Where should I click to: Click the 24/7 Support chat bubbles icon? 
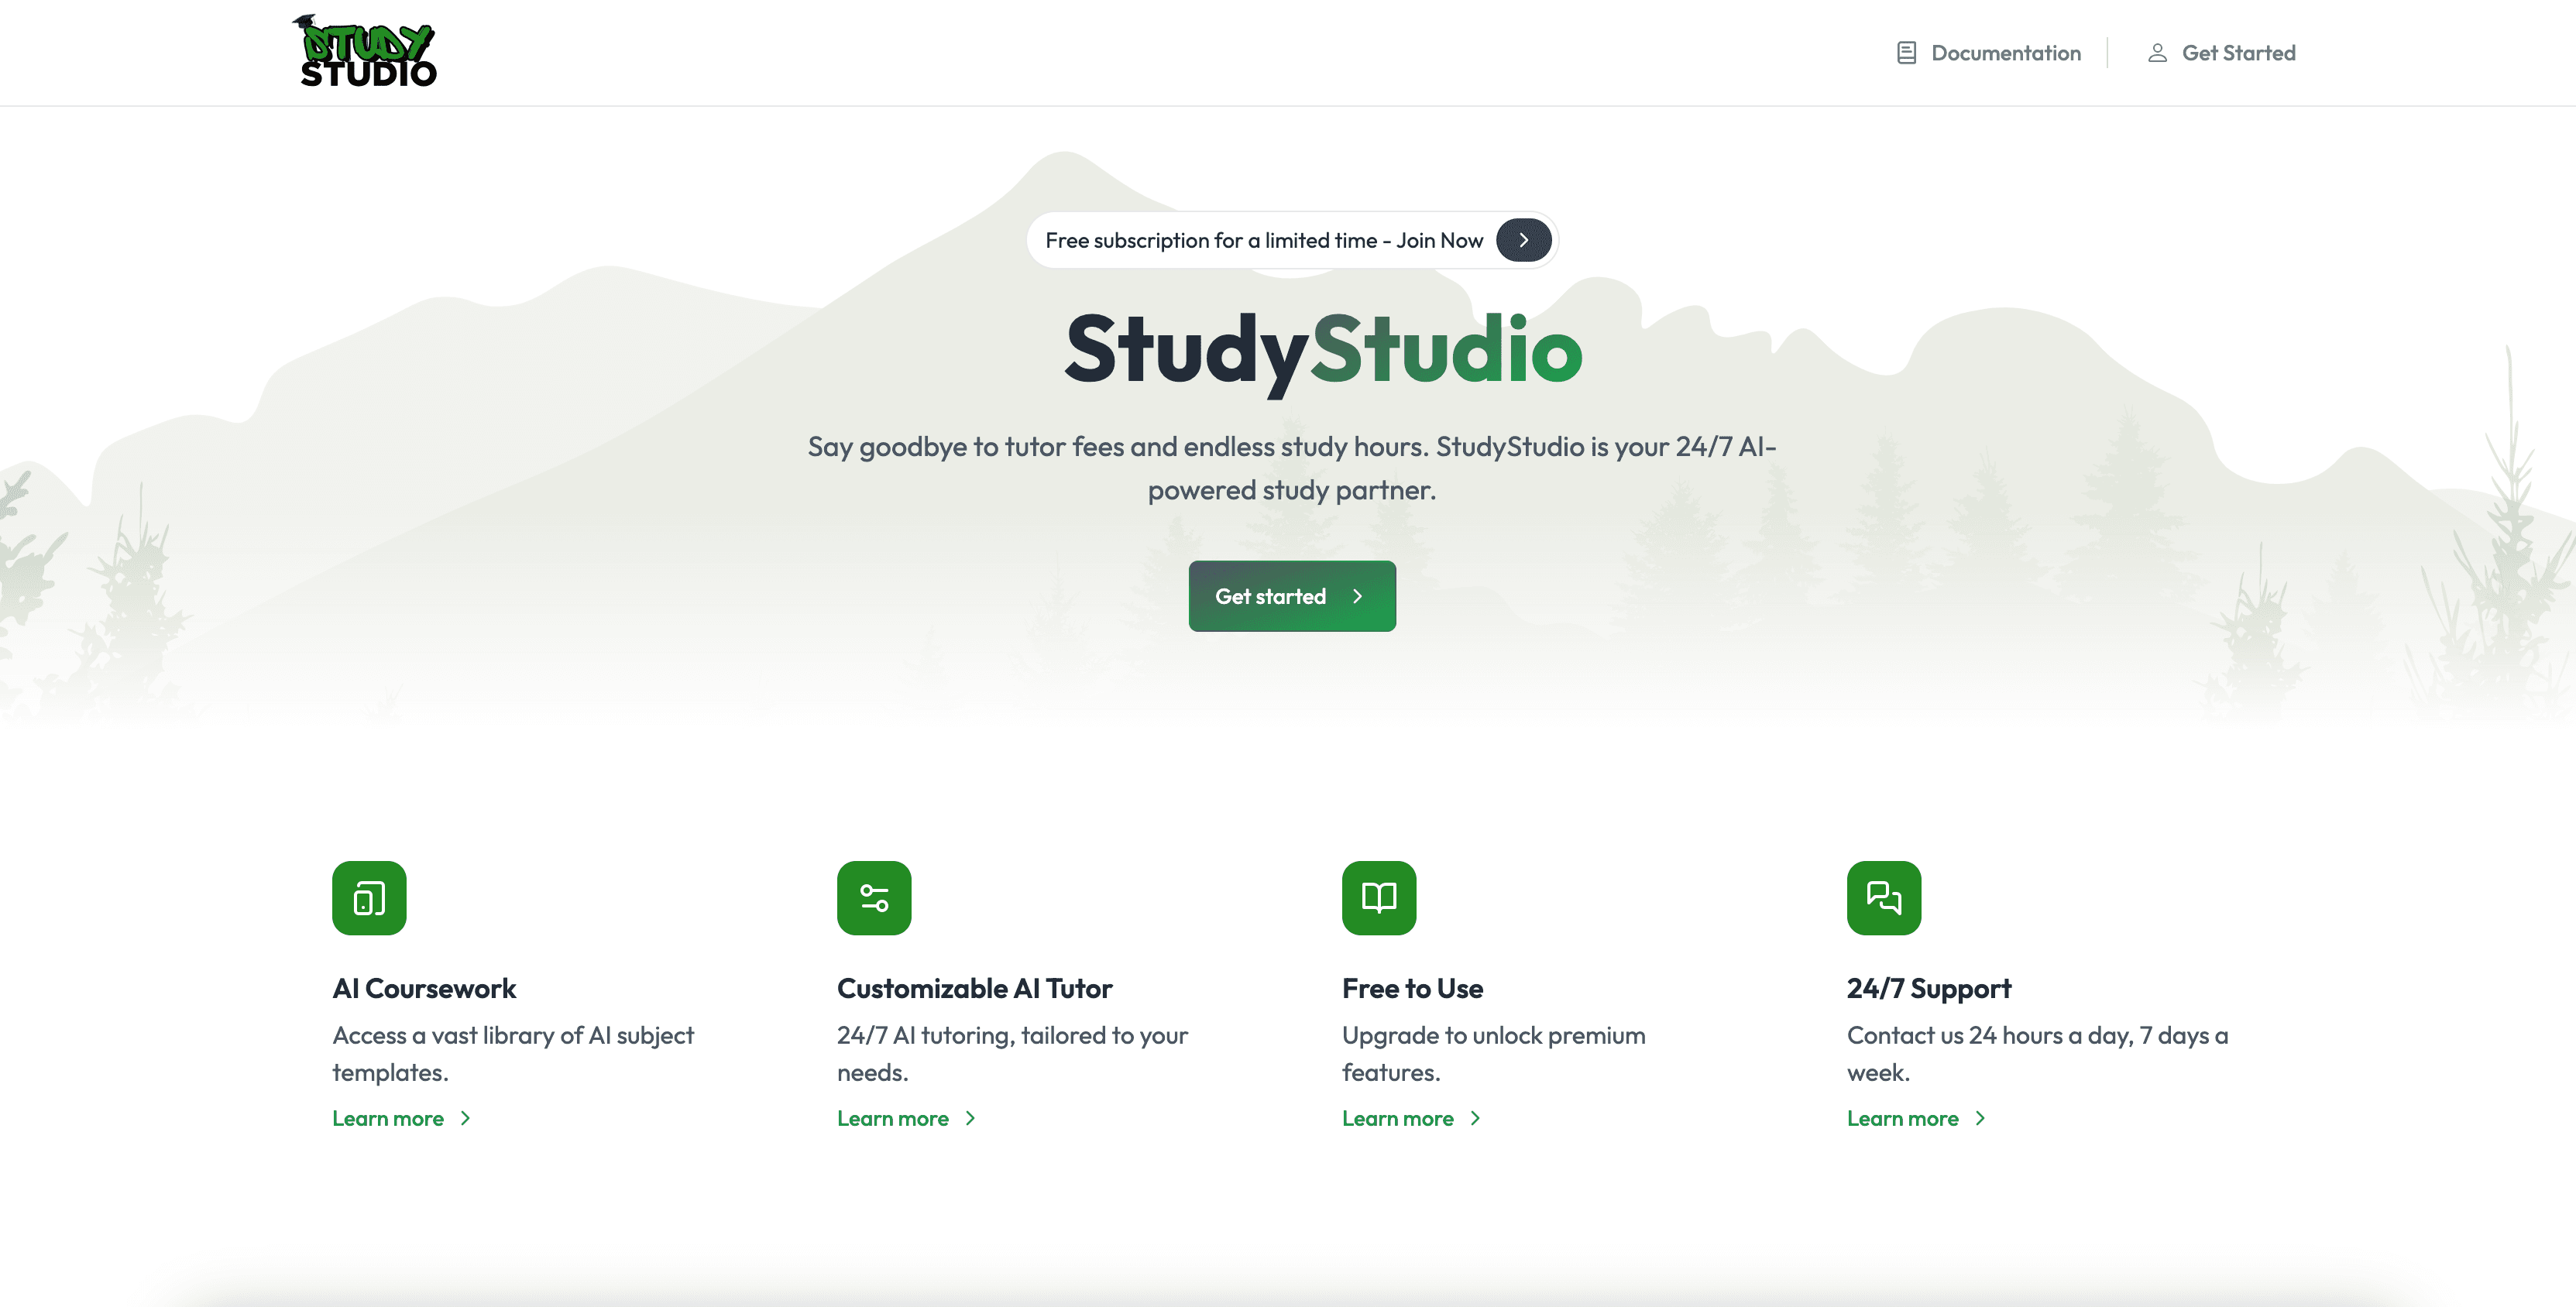pyautogui.click(x=1884, y=897)
